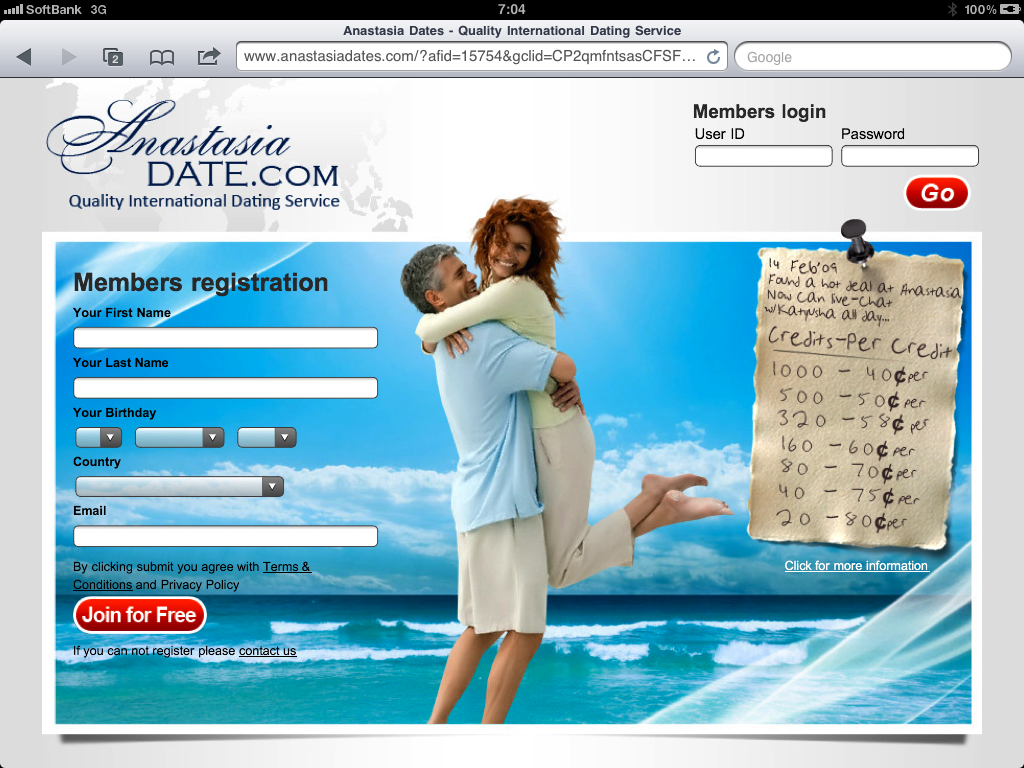Reload page with refresh icon
Image resolution: width=1024 pixels, height=768 pixels.
click(x=713, y=57)
